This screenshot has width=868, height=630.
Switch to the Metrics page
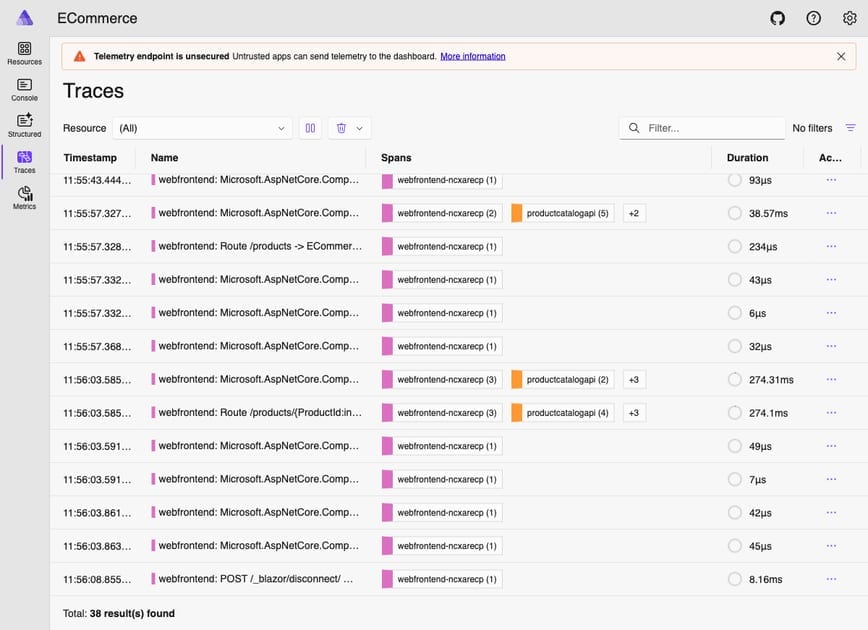[x=24, y=198]
